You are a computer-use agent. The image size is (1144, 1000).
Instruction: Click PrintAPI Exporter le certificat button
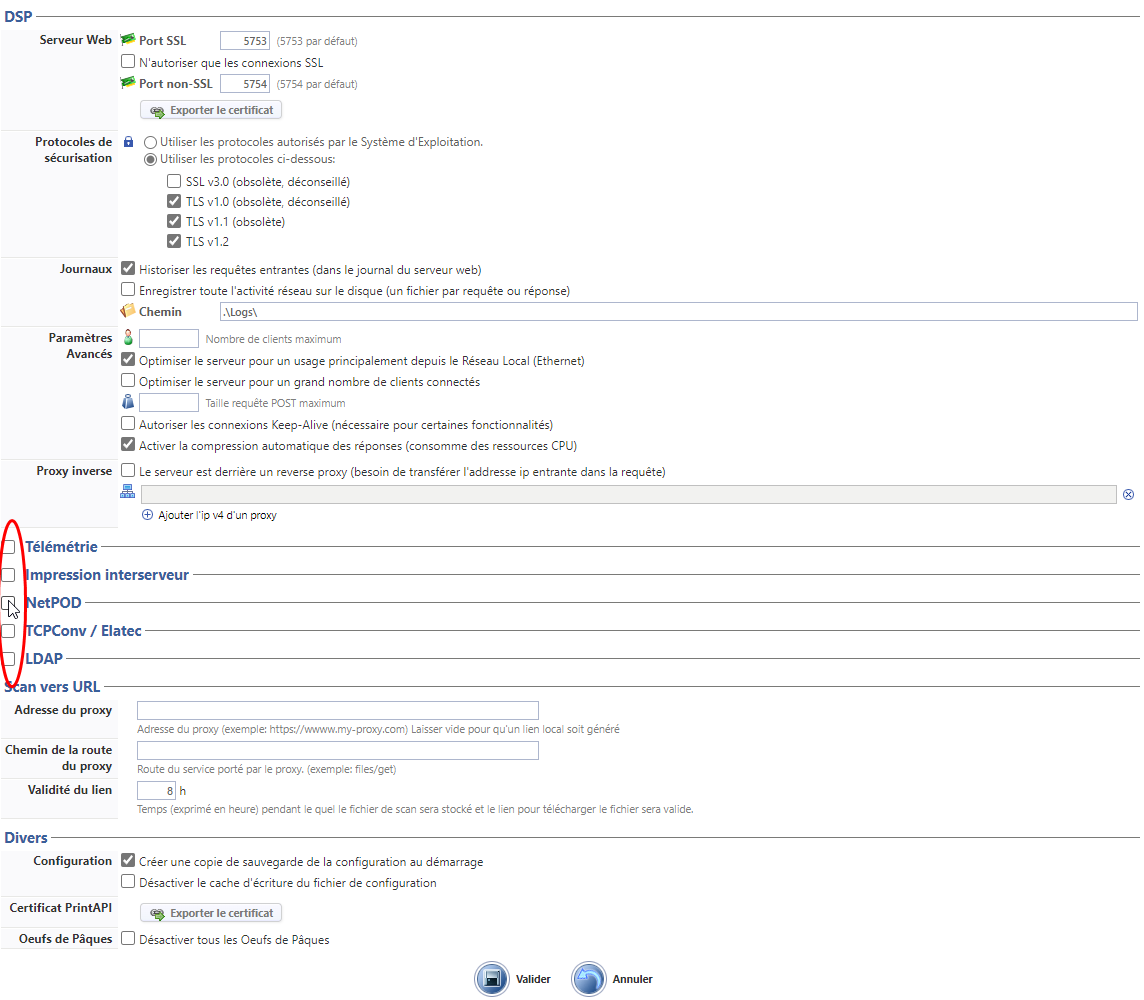coord(211,913)
